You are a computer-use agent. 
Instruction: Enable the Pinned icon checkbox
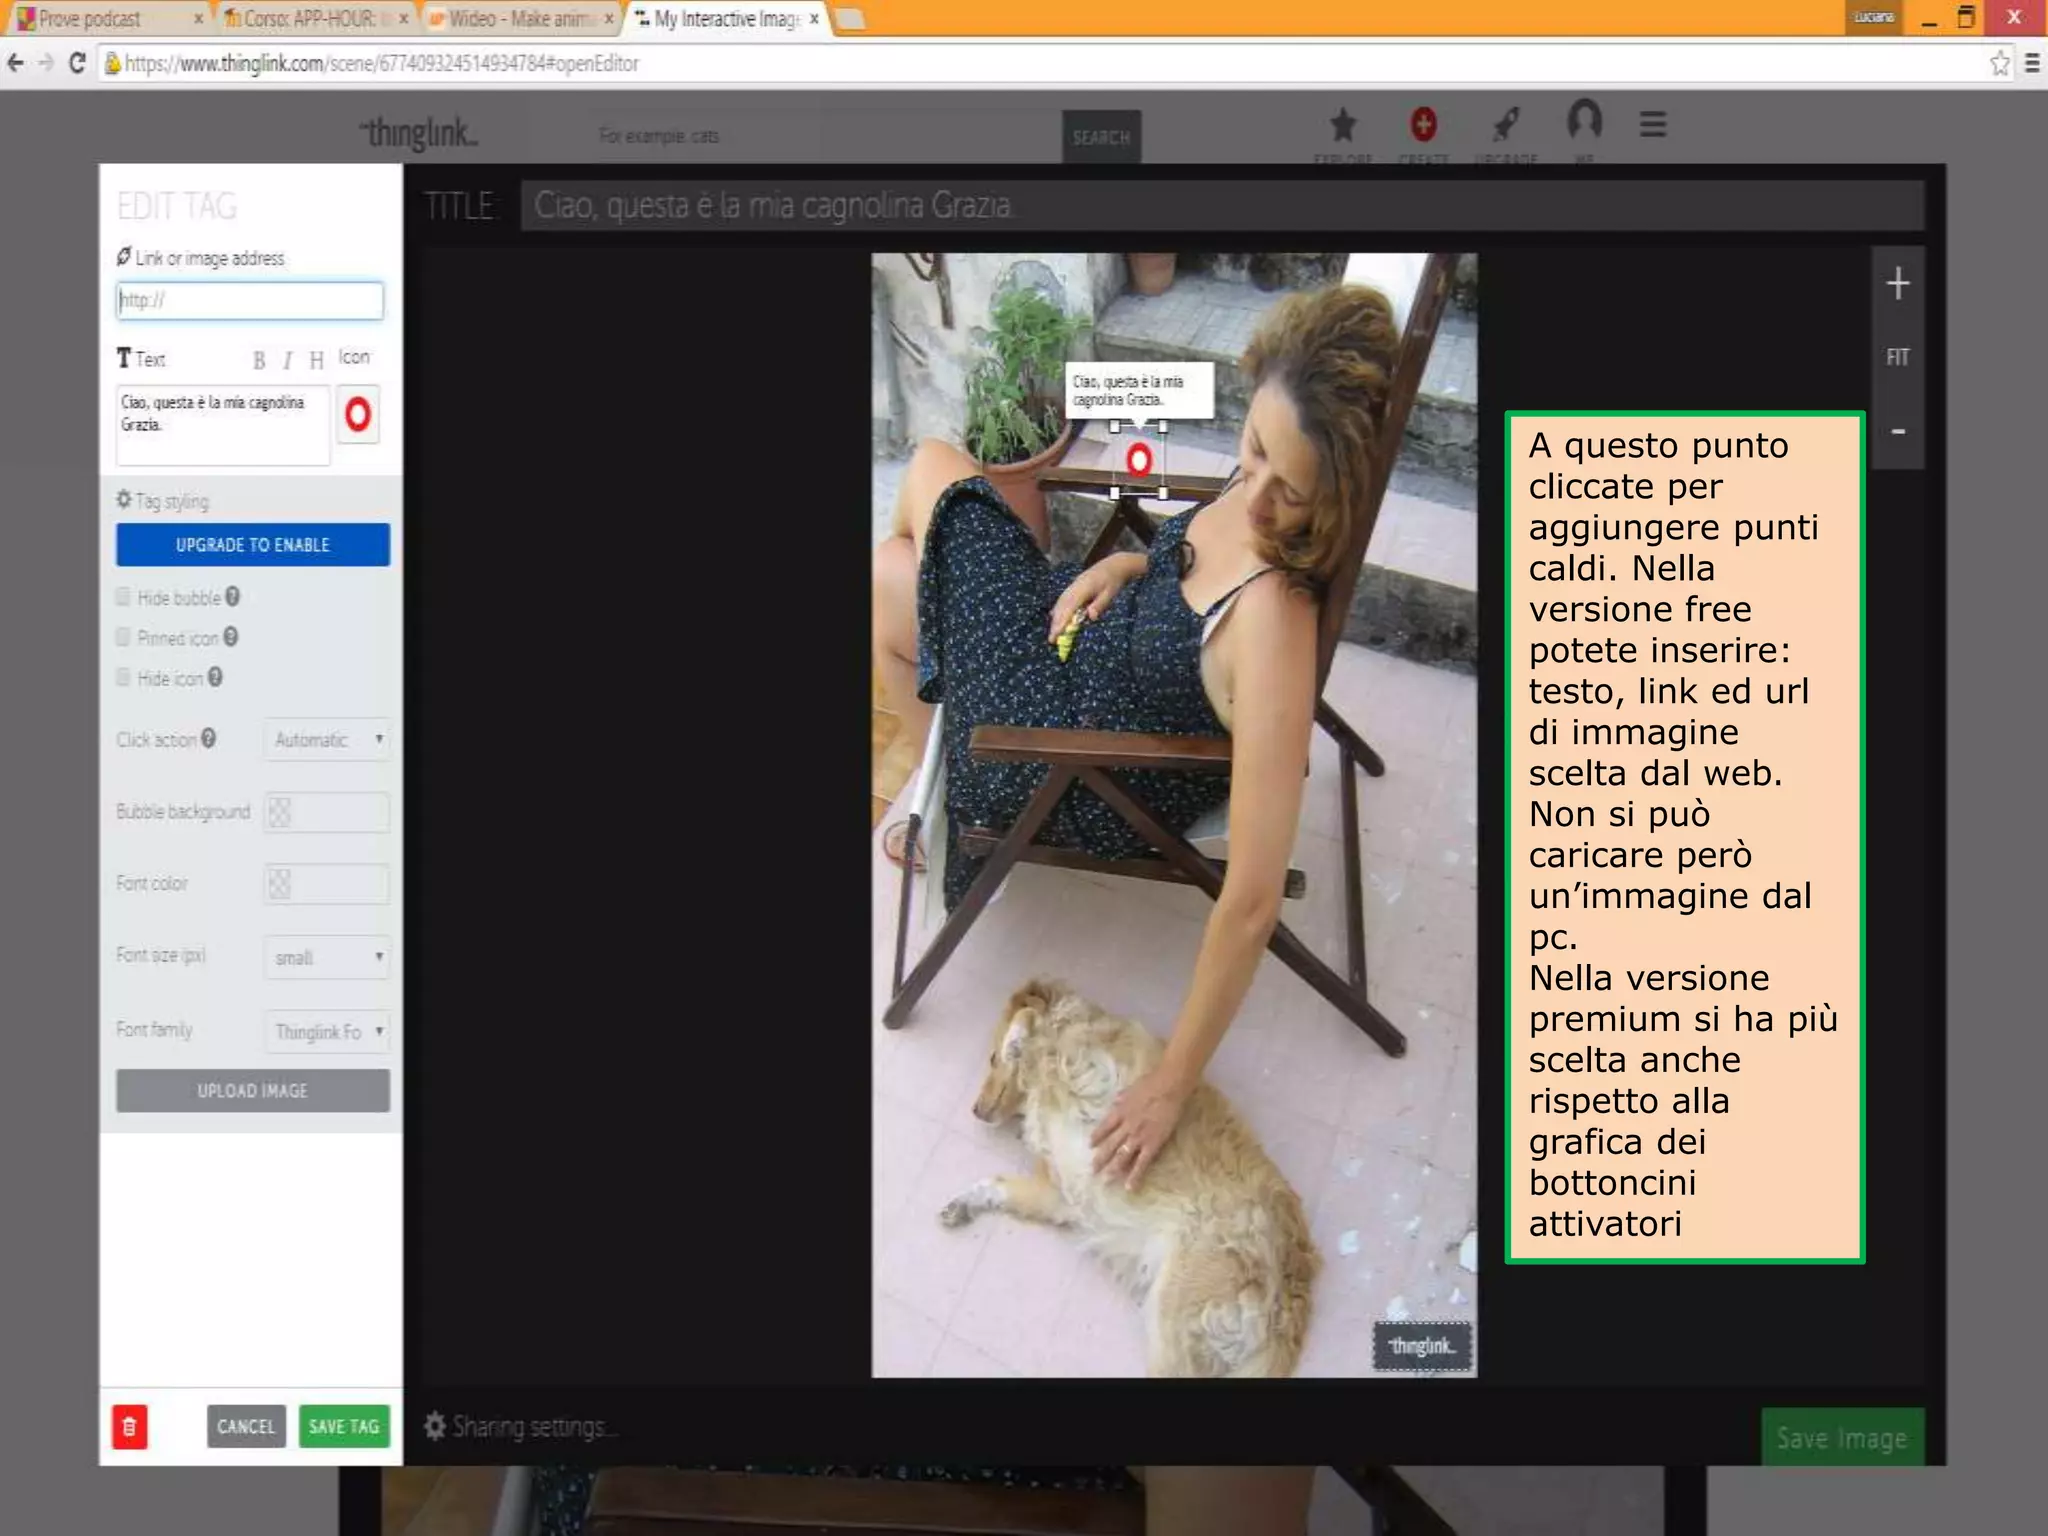[x=123, y=637]
